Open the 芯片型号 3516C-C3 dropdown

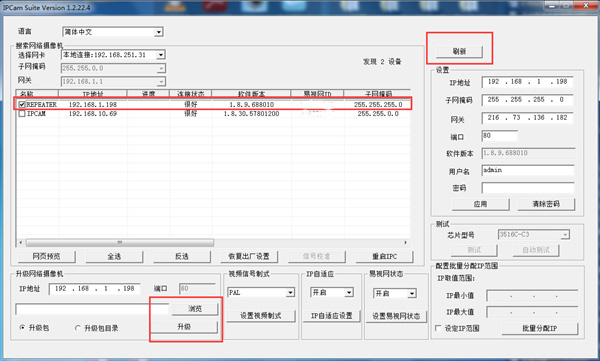point(565,235)
